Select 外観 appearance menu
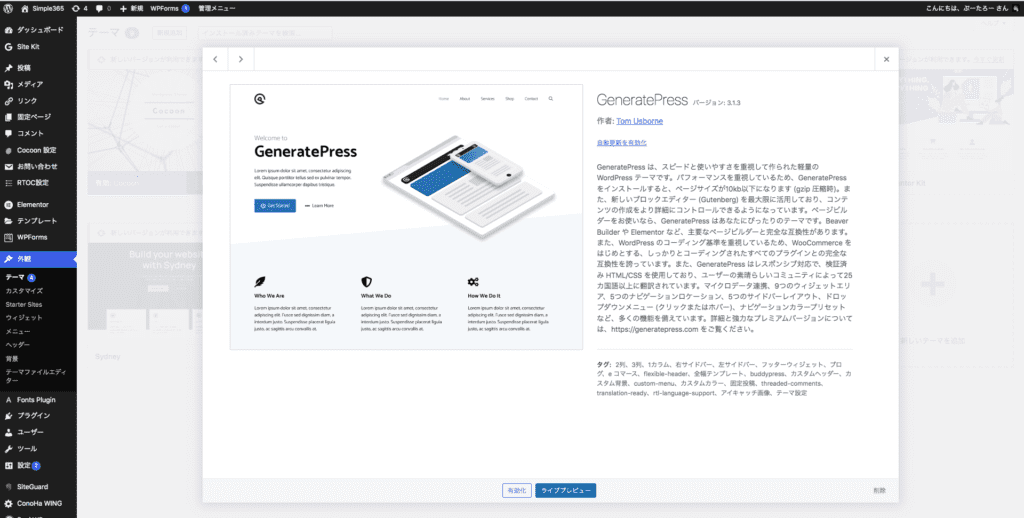This screenshot has height=518, width=1024. point(38,259)
